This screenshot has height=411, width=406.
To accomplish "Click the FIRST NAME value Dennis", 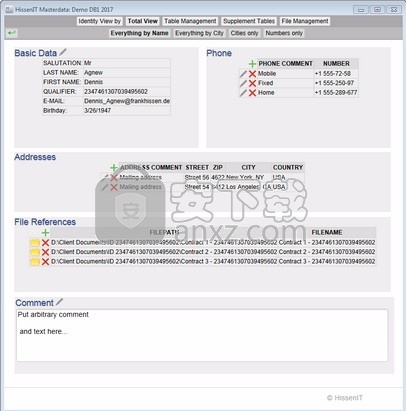I will [93, 82].
